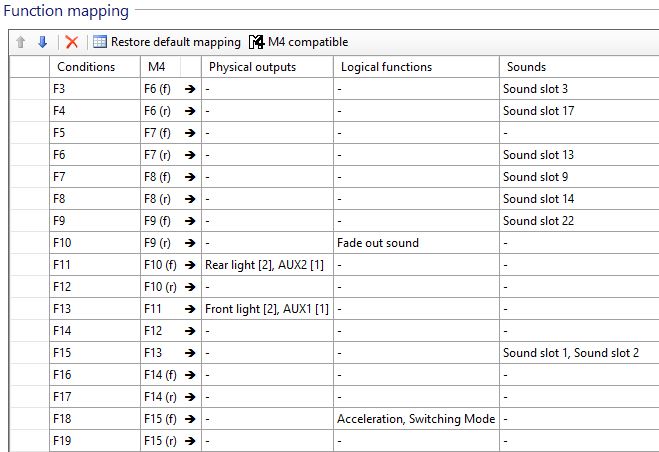Click the Conditions column header

(85, 67)
